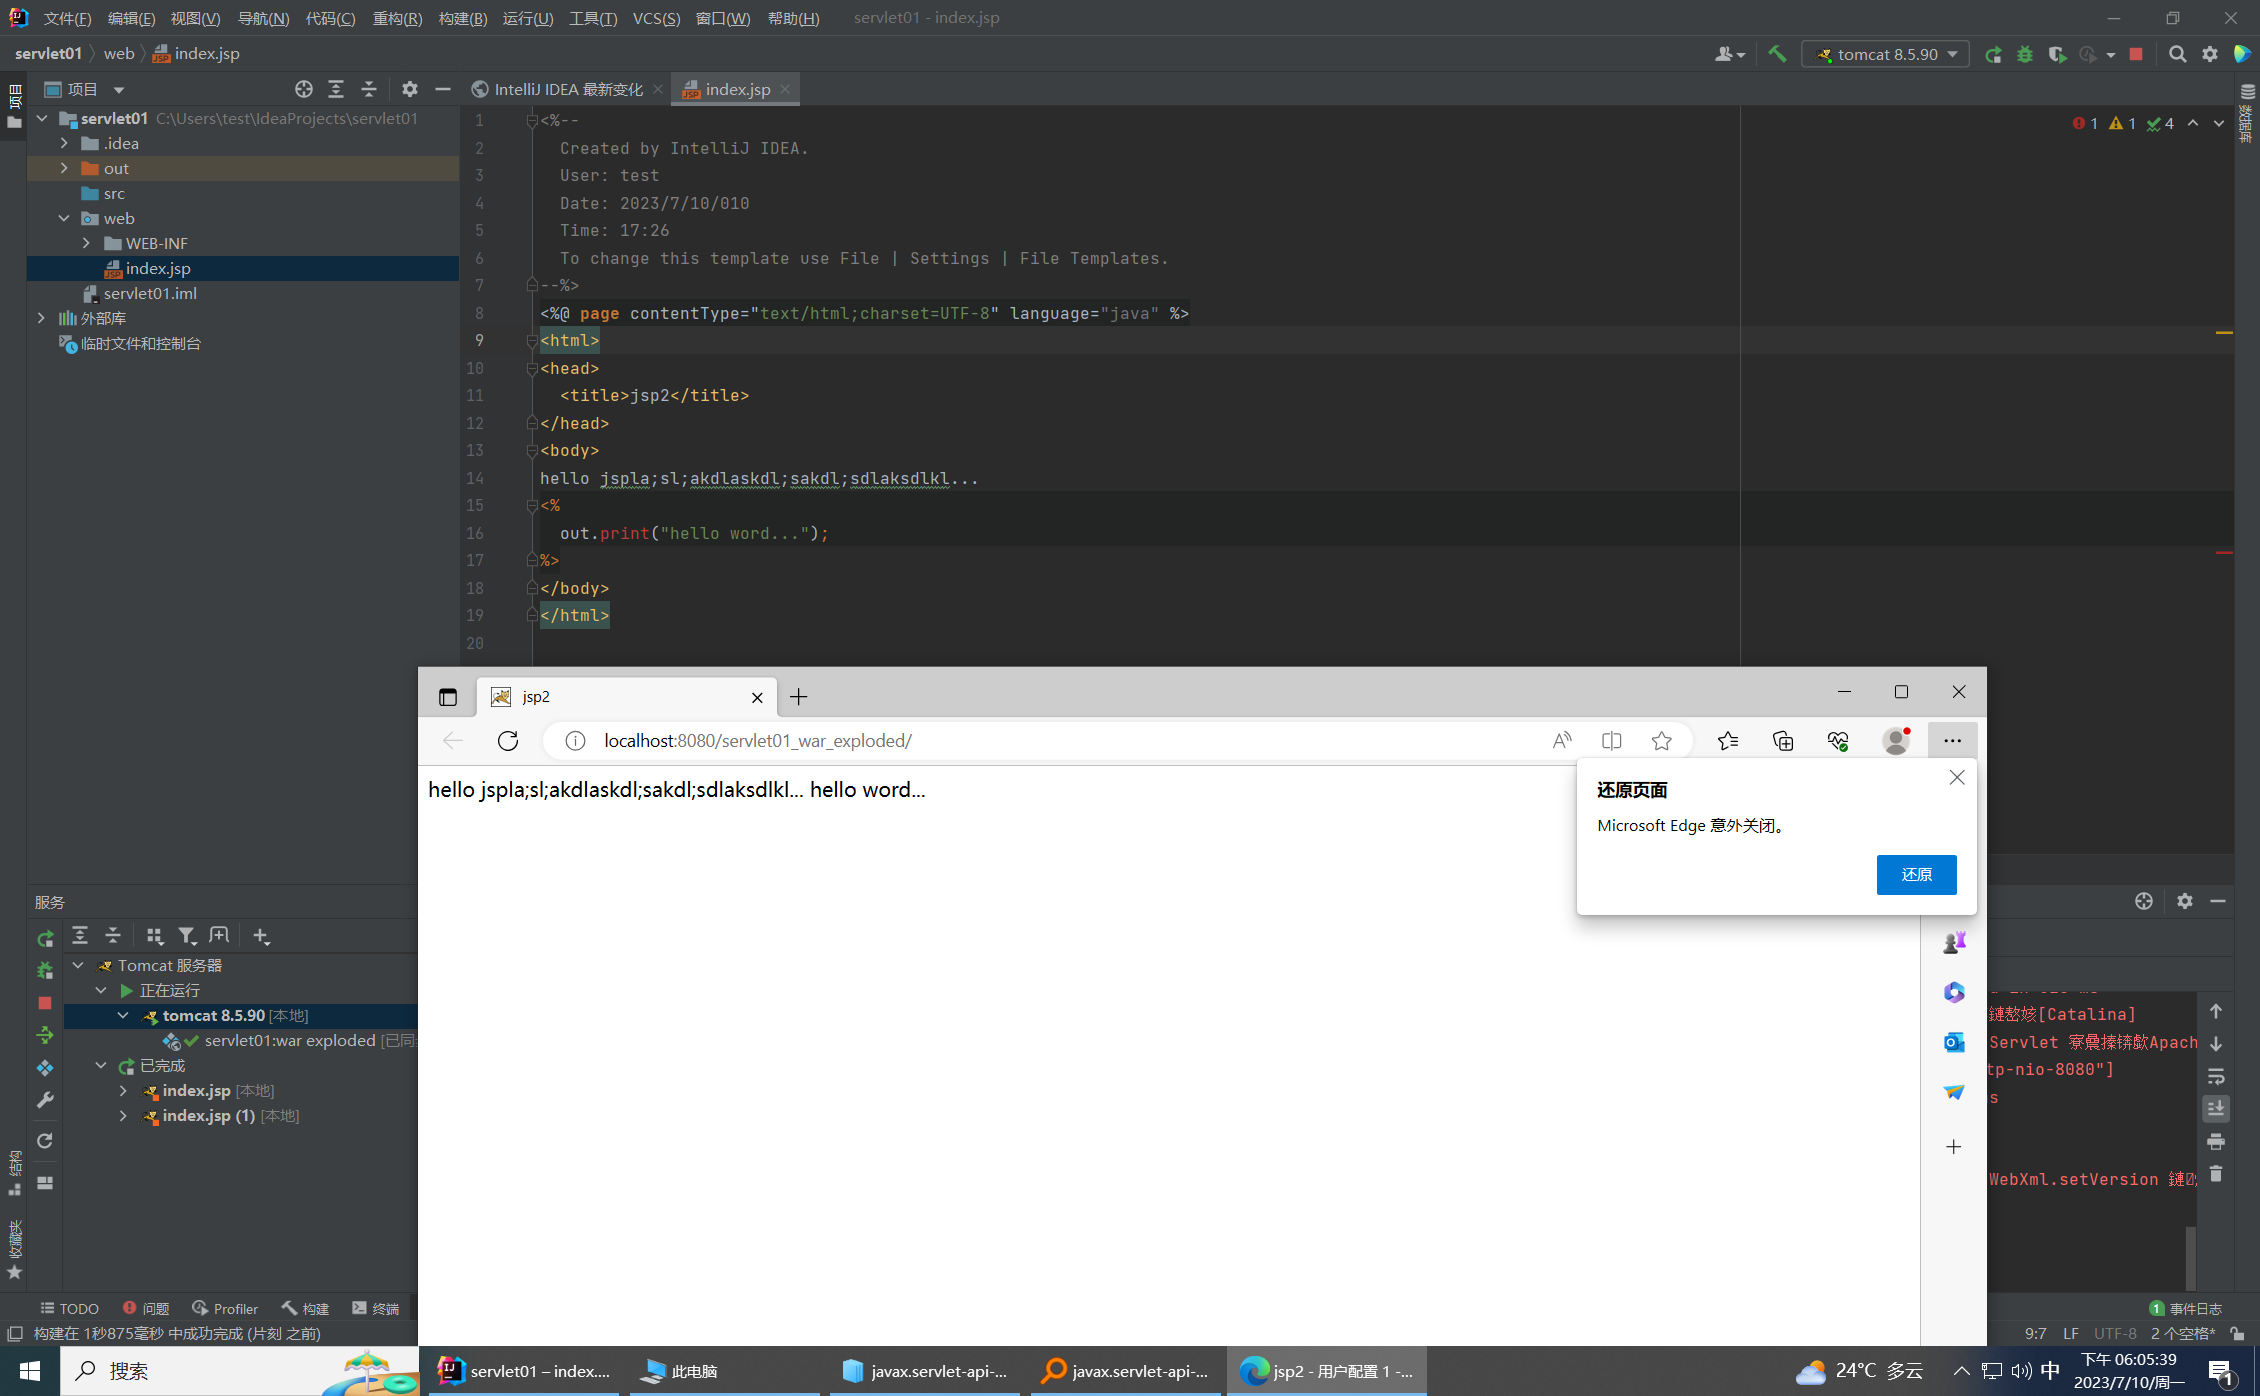
Task: Click the Build project hammer icon
Action: 1777,54
